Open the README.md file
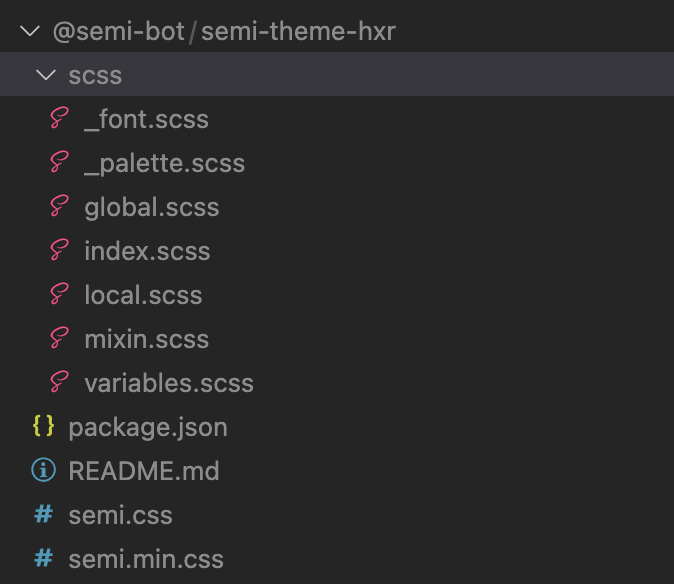674x584 pixels. [144, 471]
